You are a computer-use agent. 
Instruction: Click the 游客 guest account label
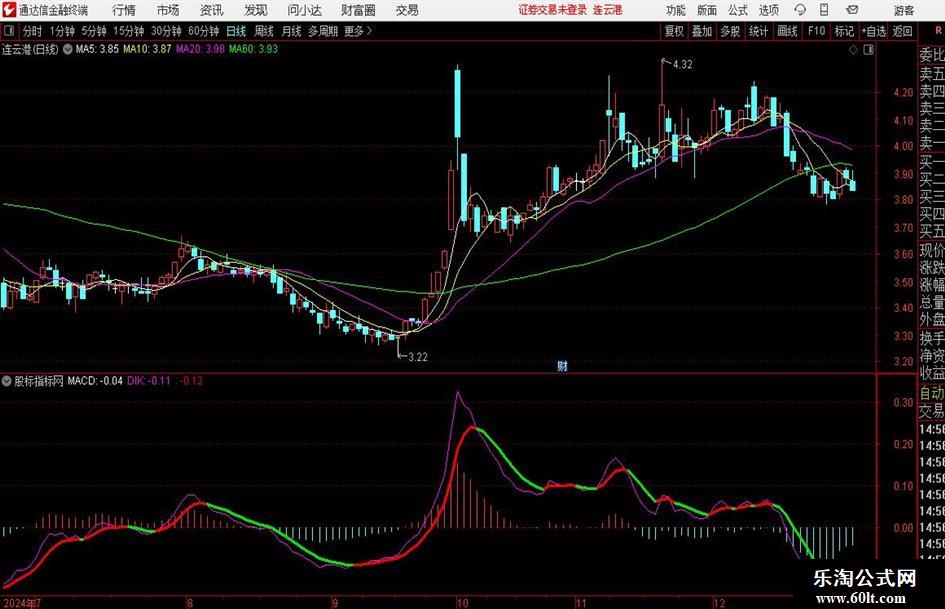[903, 10]
